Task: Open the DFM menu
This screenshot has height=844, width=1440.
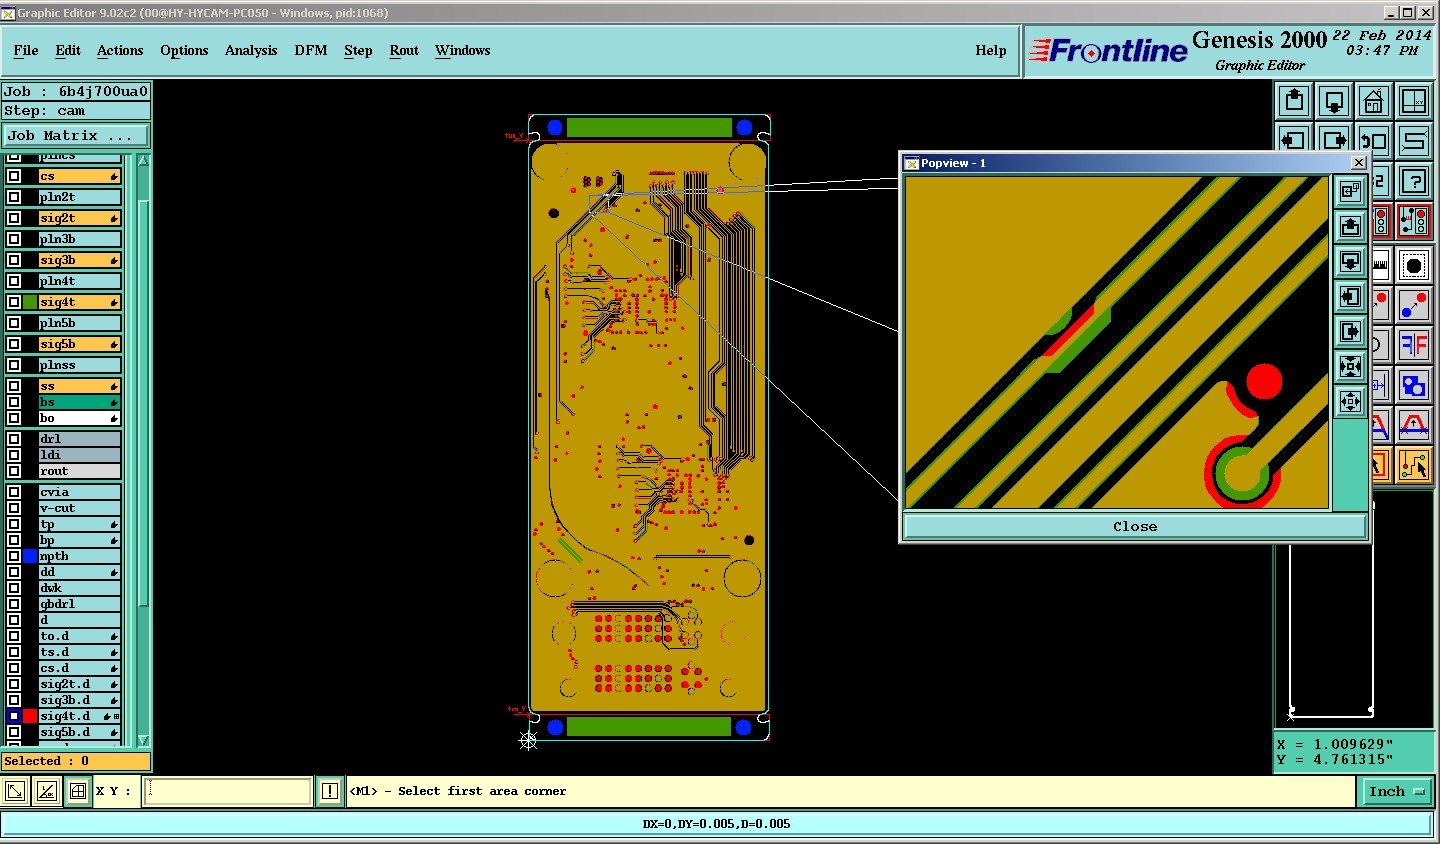Action: pyautogui.click(x=311, y=50)
